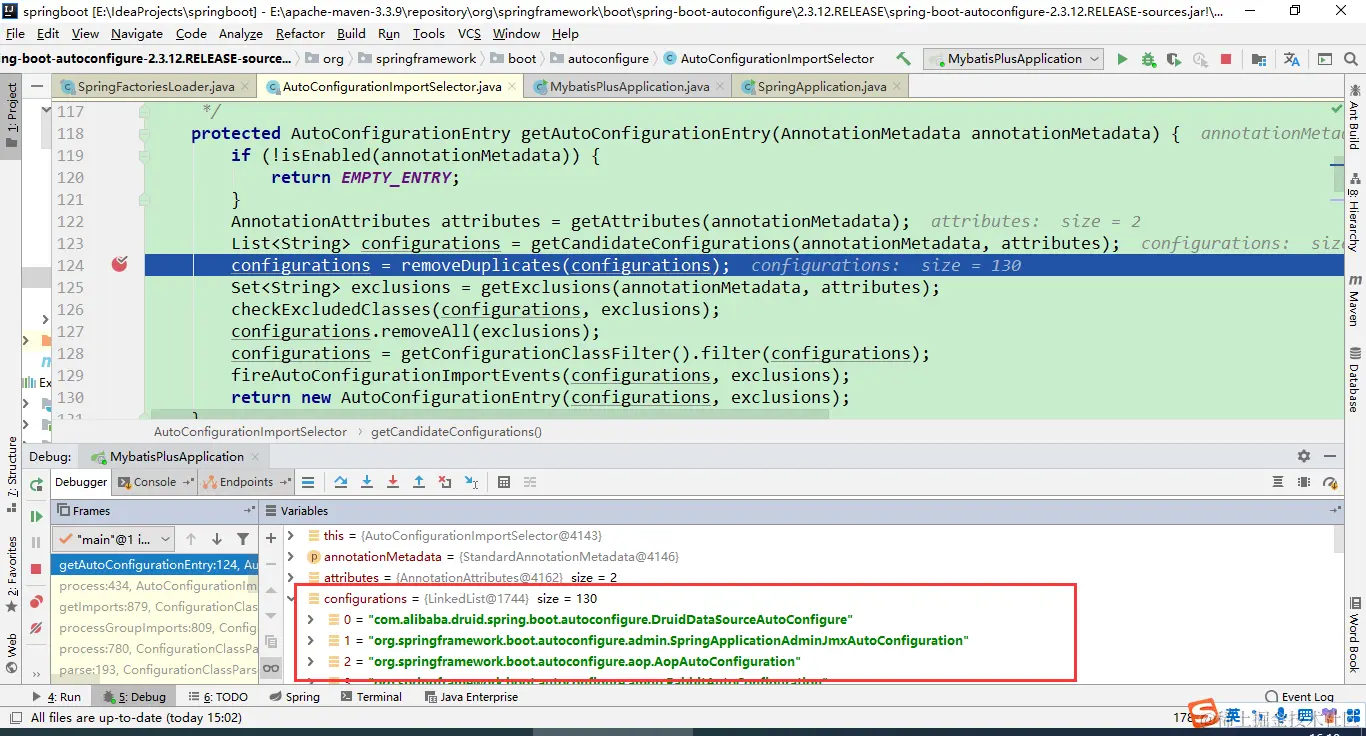The width and height of the screenshot is (1366, 736).
Task: Open the Maven side panel
Action: [x=1354, y=300]
